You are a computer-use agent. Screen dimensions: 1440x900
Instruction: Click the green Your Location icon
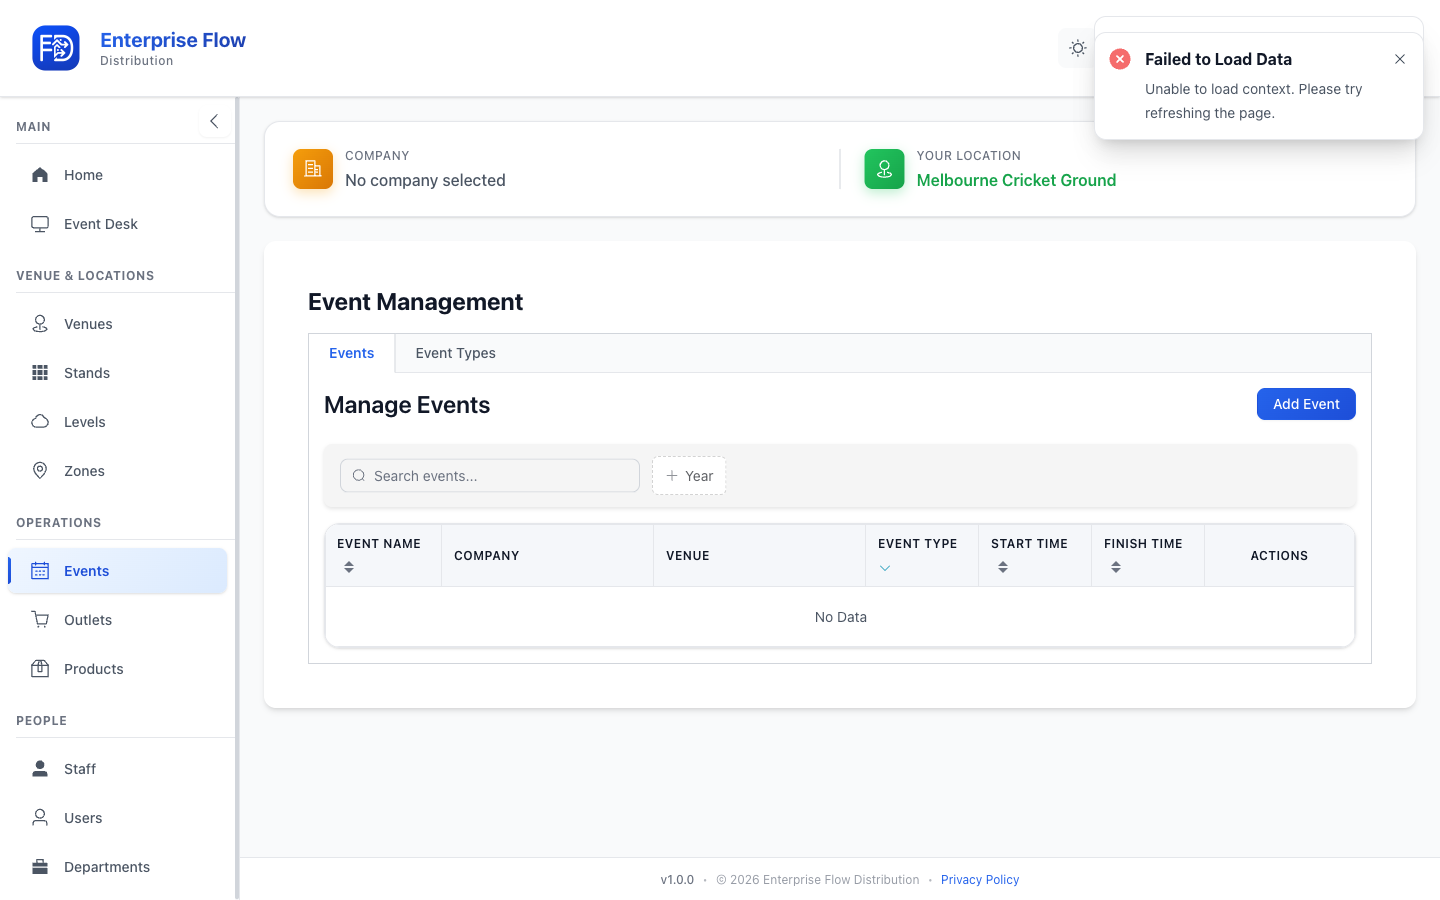(884, 169)
